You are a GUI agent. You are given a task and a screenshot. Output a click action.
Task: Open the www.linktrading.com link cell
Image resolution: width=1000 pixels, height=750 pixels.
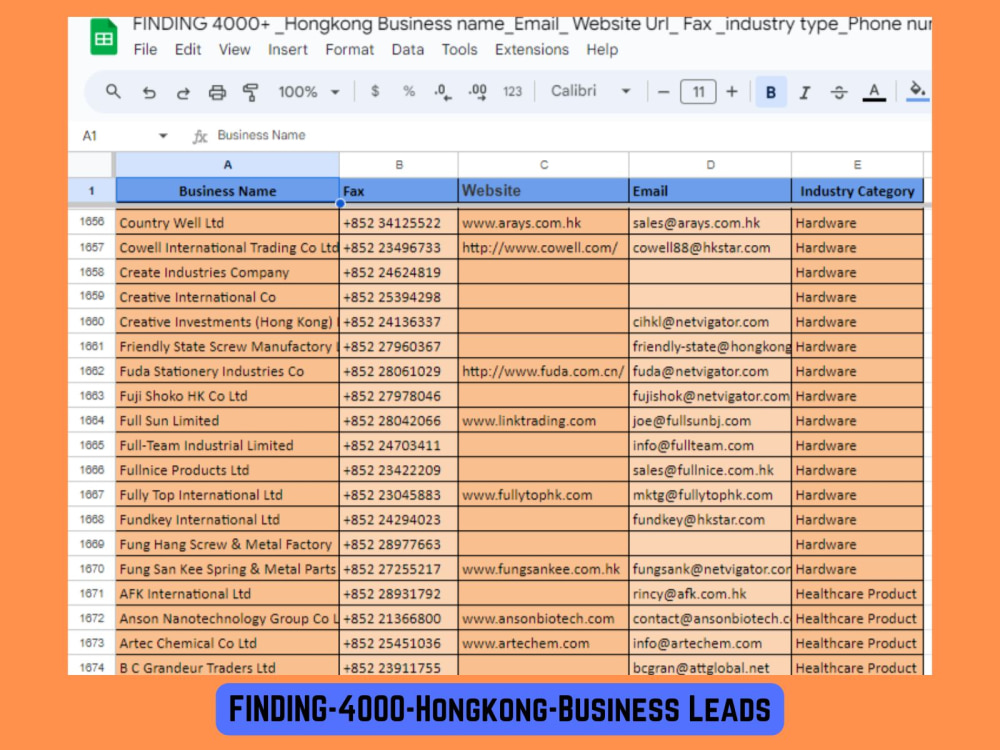(x=543, y=421)
